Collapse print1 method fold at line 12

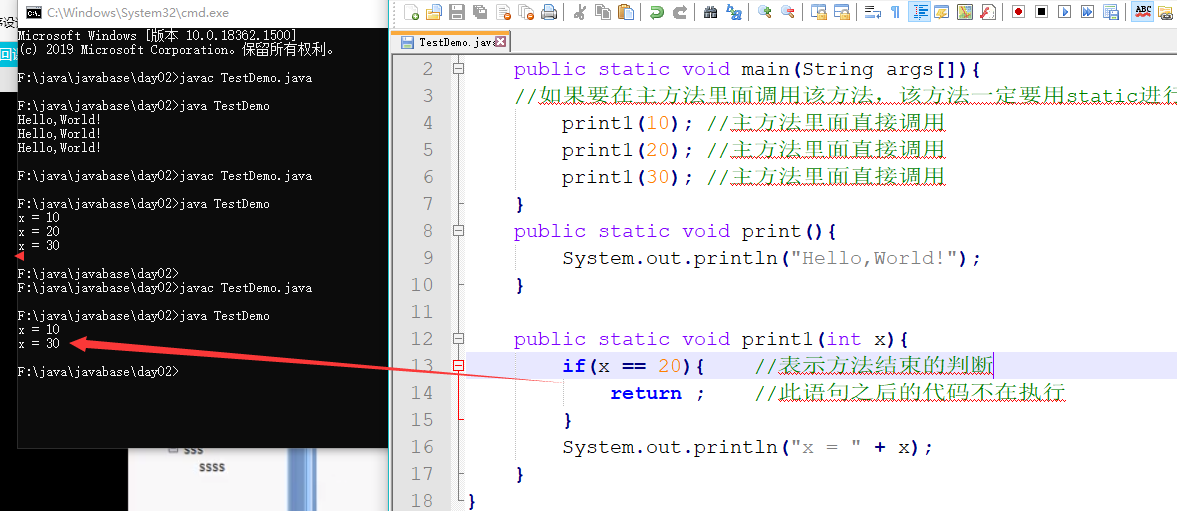[x=458, y=339]
